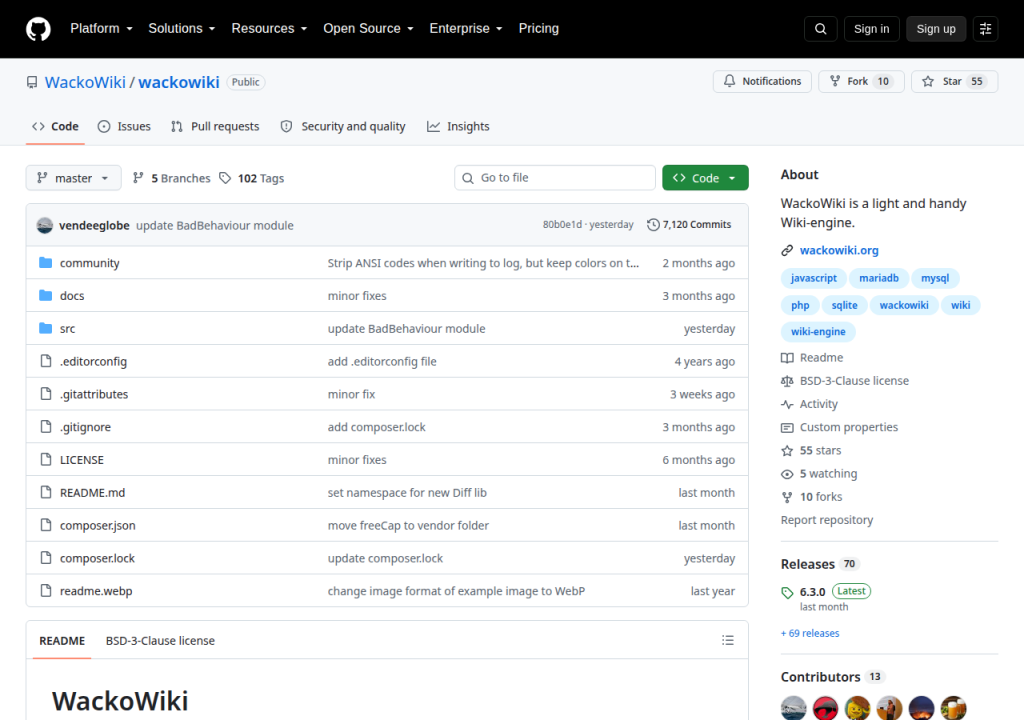
Task: Open commit history clock icon
Action: pyautogui.click(x=653, y=225)
